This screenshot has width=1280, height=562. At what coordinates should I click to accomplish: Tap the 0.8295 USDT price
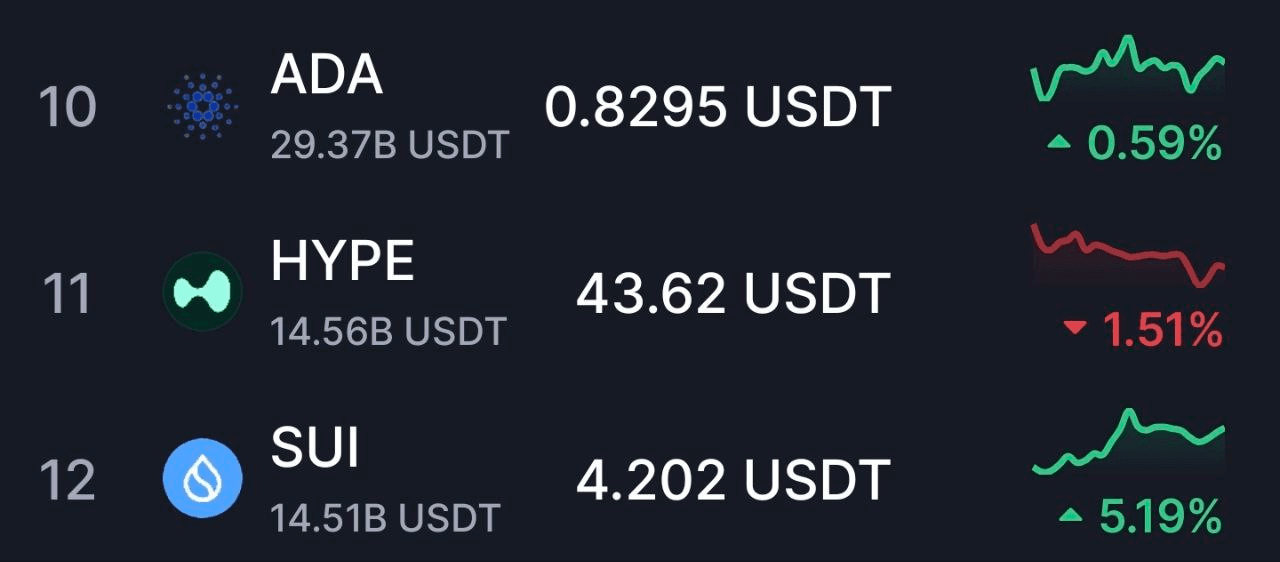coord(718,107)
